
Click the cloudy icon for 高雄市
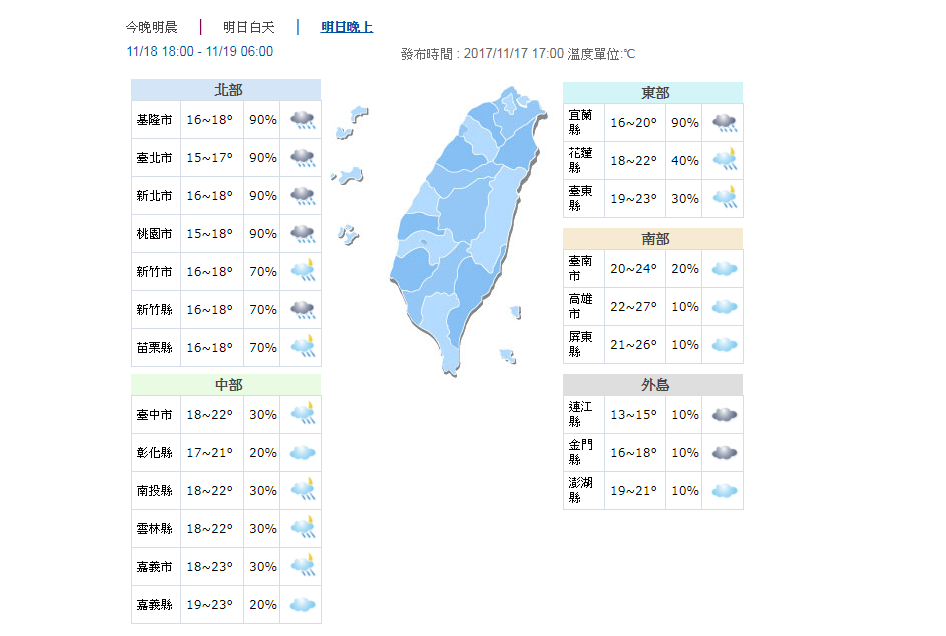click(724, 307)
